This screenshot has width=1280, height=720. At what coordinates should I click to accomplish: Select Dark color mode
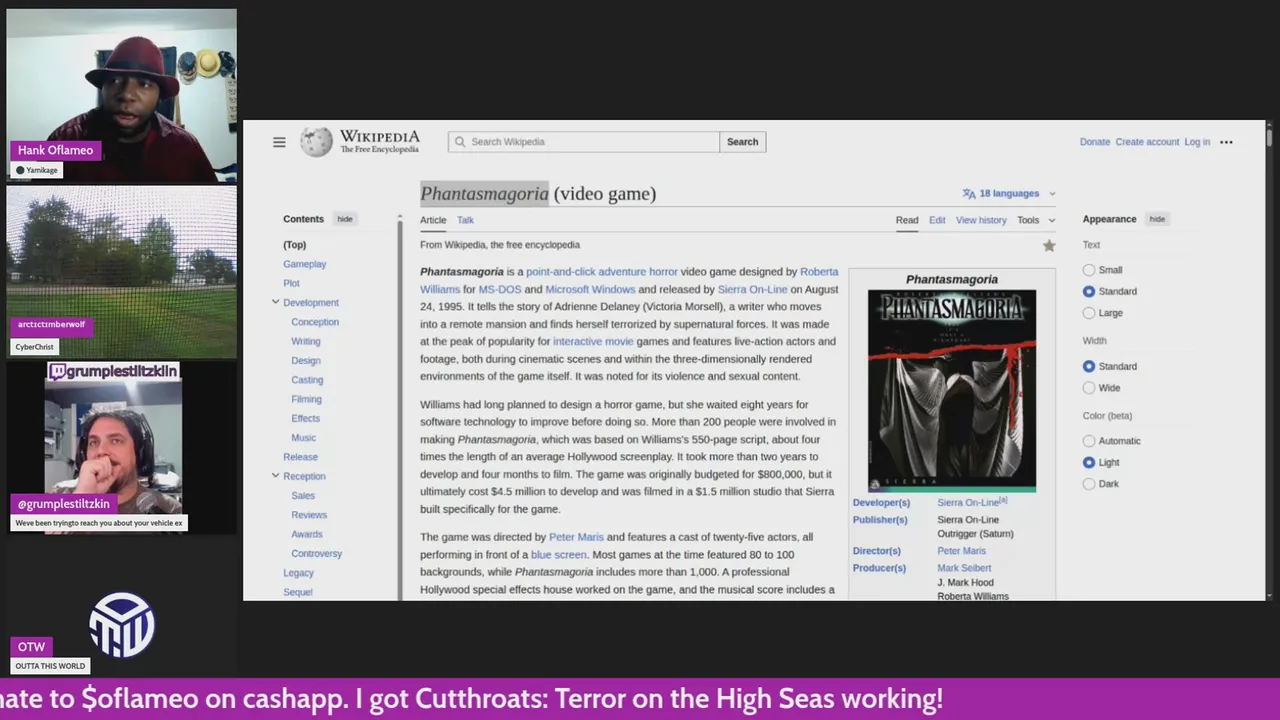pyautogui.click(x=1089, y=484)
